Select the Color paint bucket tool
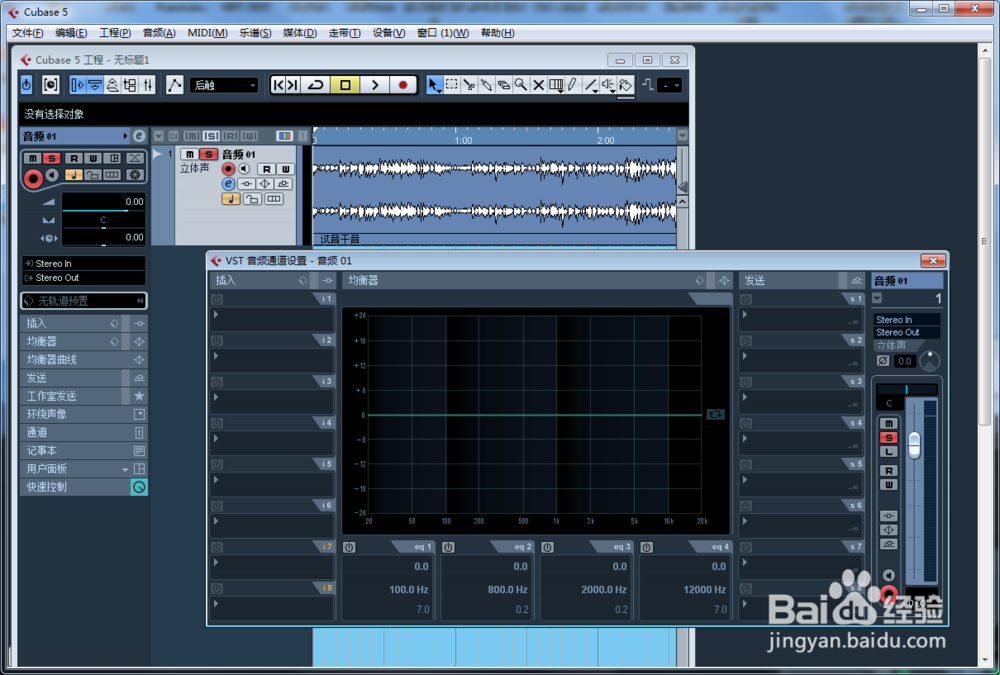Viewport: 1000px width, 675px height. [626, 85]
